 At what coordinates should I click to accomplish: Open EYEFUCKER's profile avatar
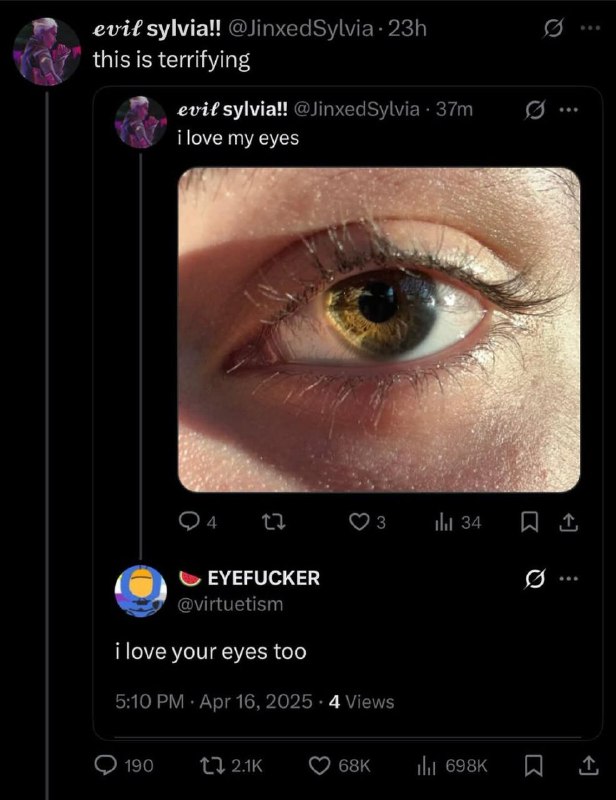pyautogui.click(x=141, y=591)
